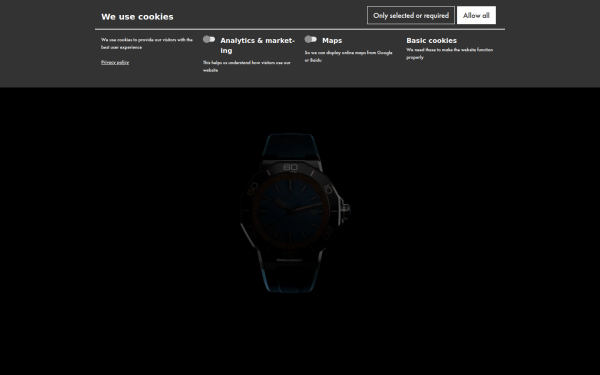Click the Google or Baidu maps description
The image size is (600, 375).
pos(348,56)
